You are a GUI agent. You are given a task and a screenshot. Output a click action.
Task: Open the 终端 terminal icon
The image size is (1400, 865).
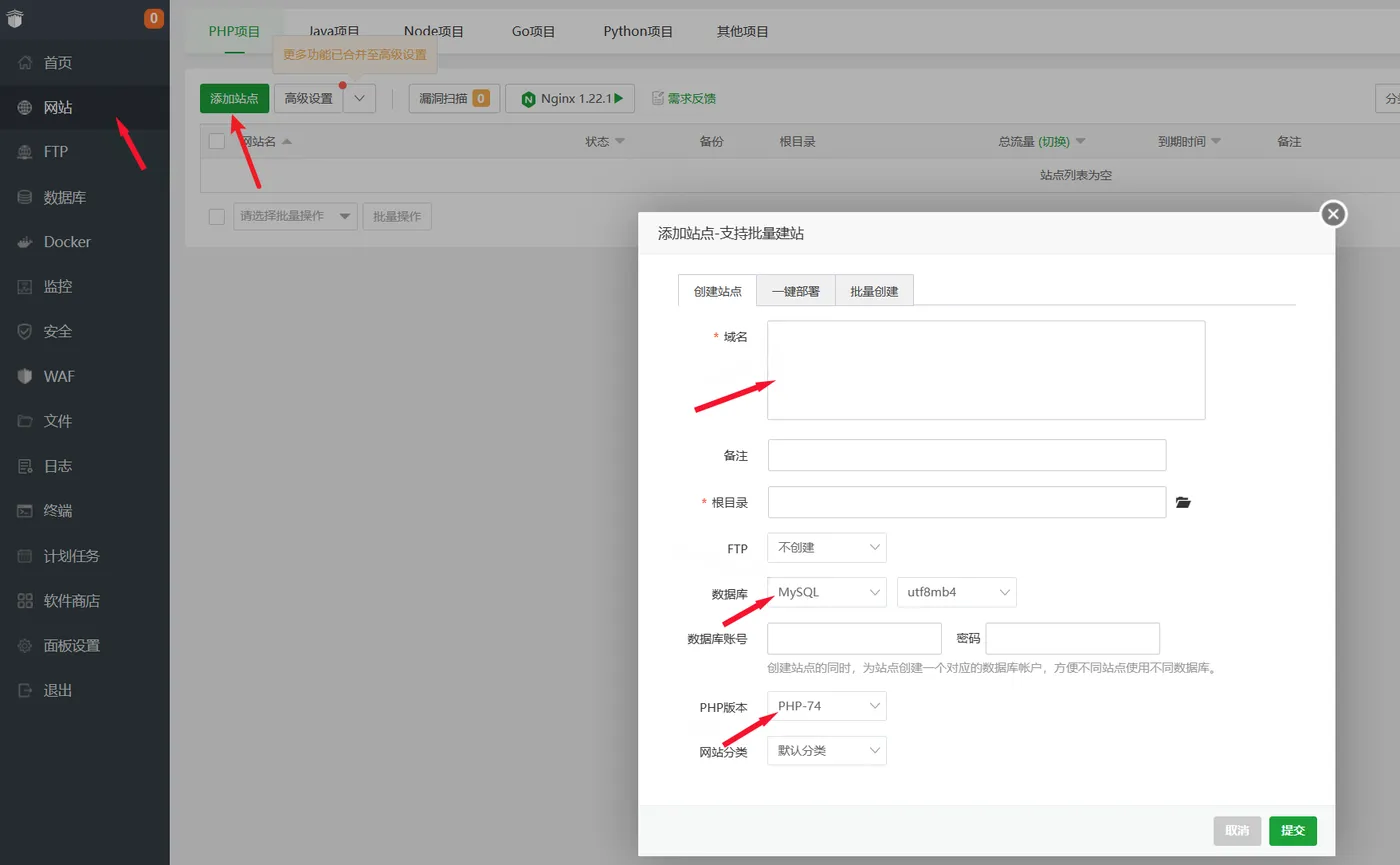point(26,511)
